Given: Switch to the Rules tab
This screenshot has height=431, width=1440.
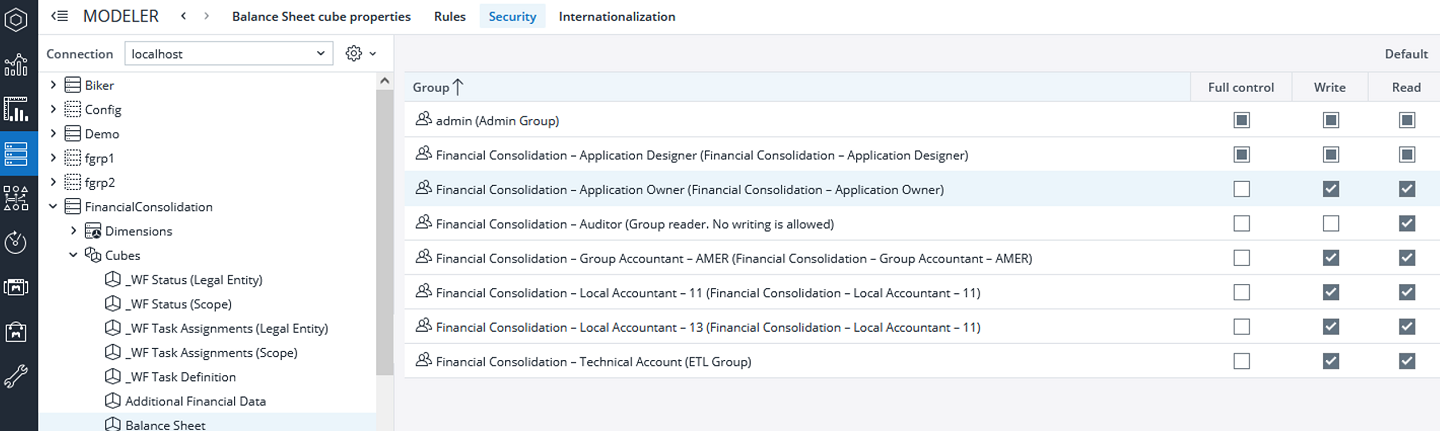Looking at the screenshot, I should [x=449, y=17].
